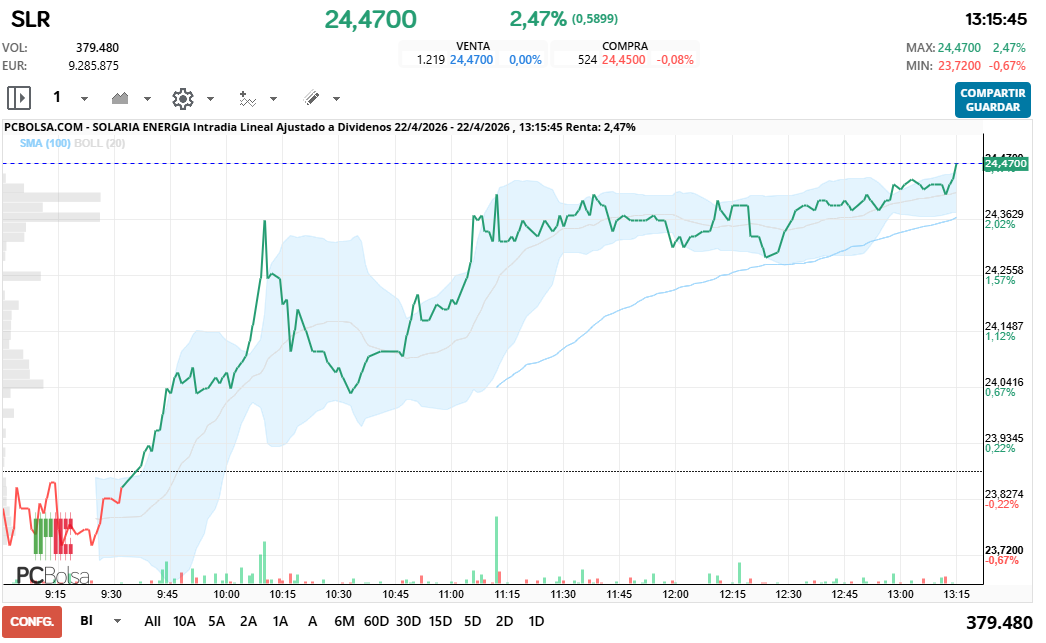Image resolution: width=1046 pixels, height=643 pixels.
Task: Toggle the SMA (100) indicator label
Action: pyautogui.click(x=44, y=143)
